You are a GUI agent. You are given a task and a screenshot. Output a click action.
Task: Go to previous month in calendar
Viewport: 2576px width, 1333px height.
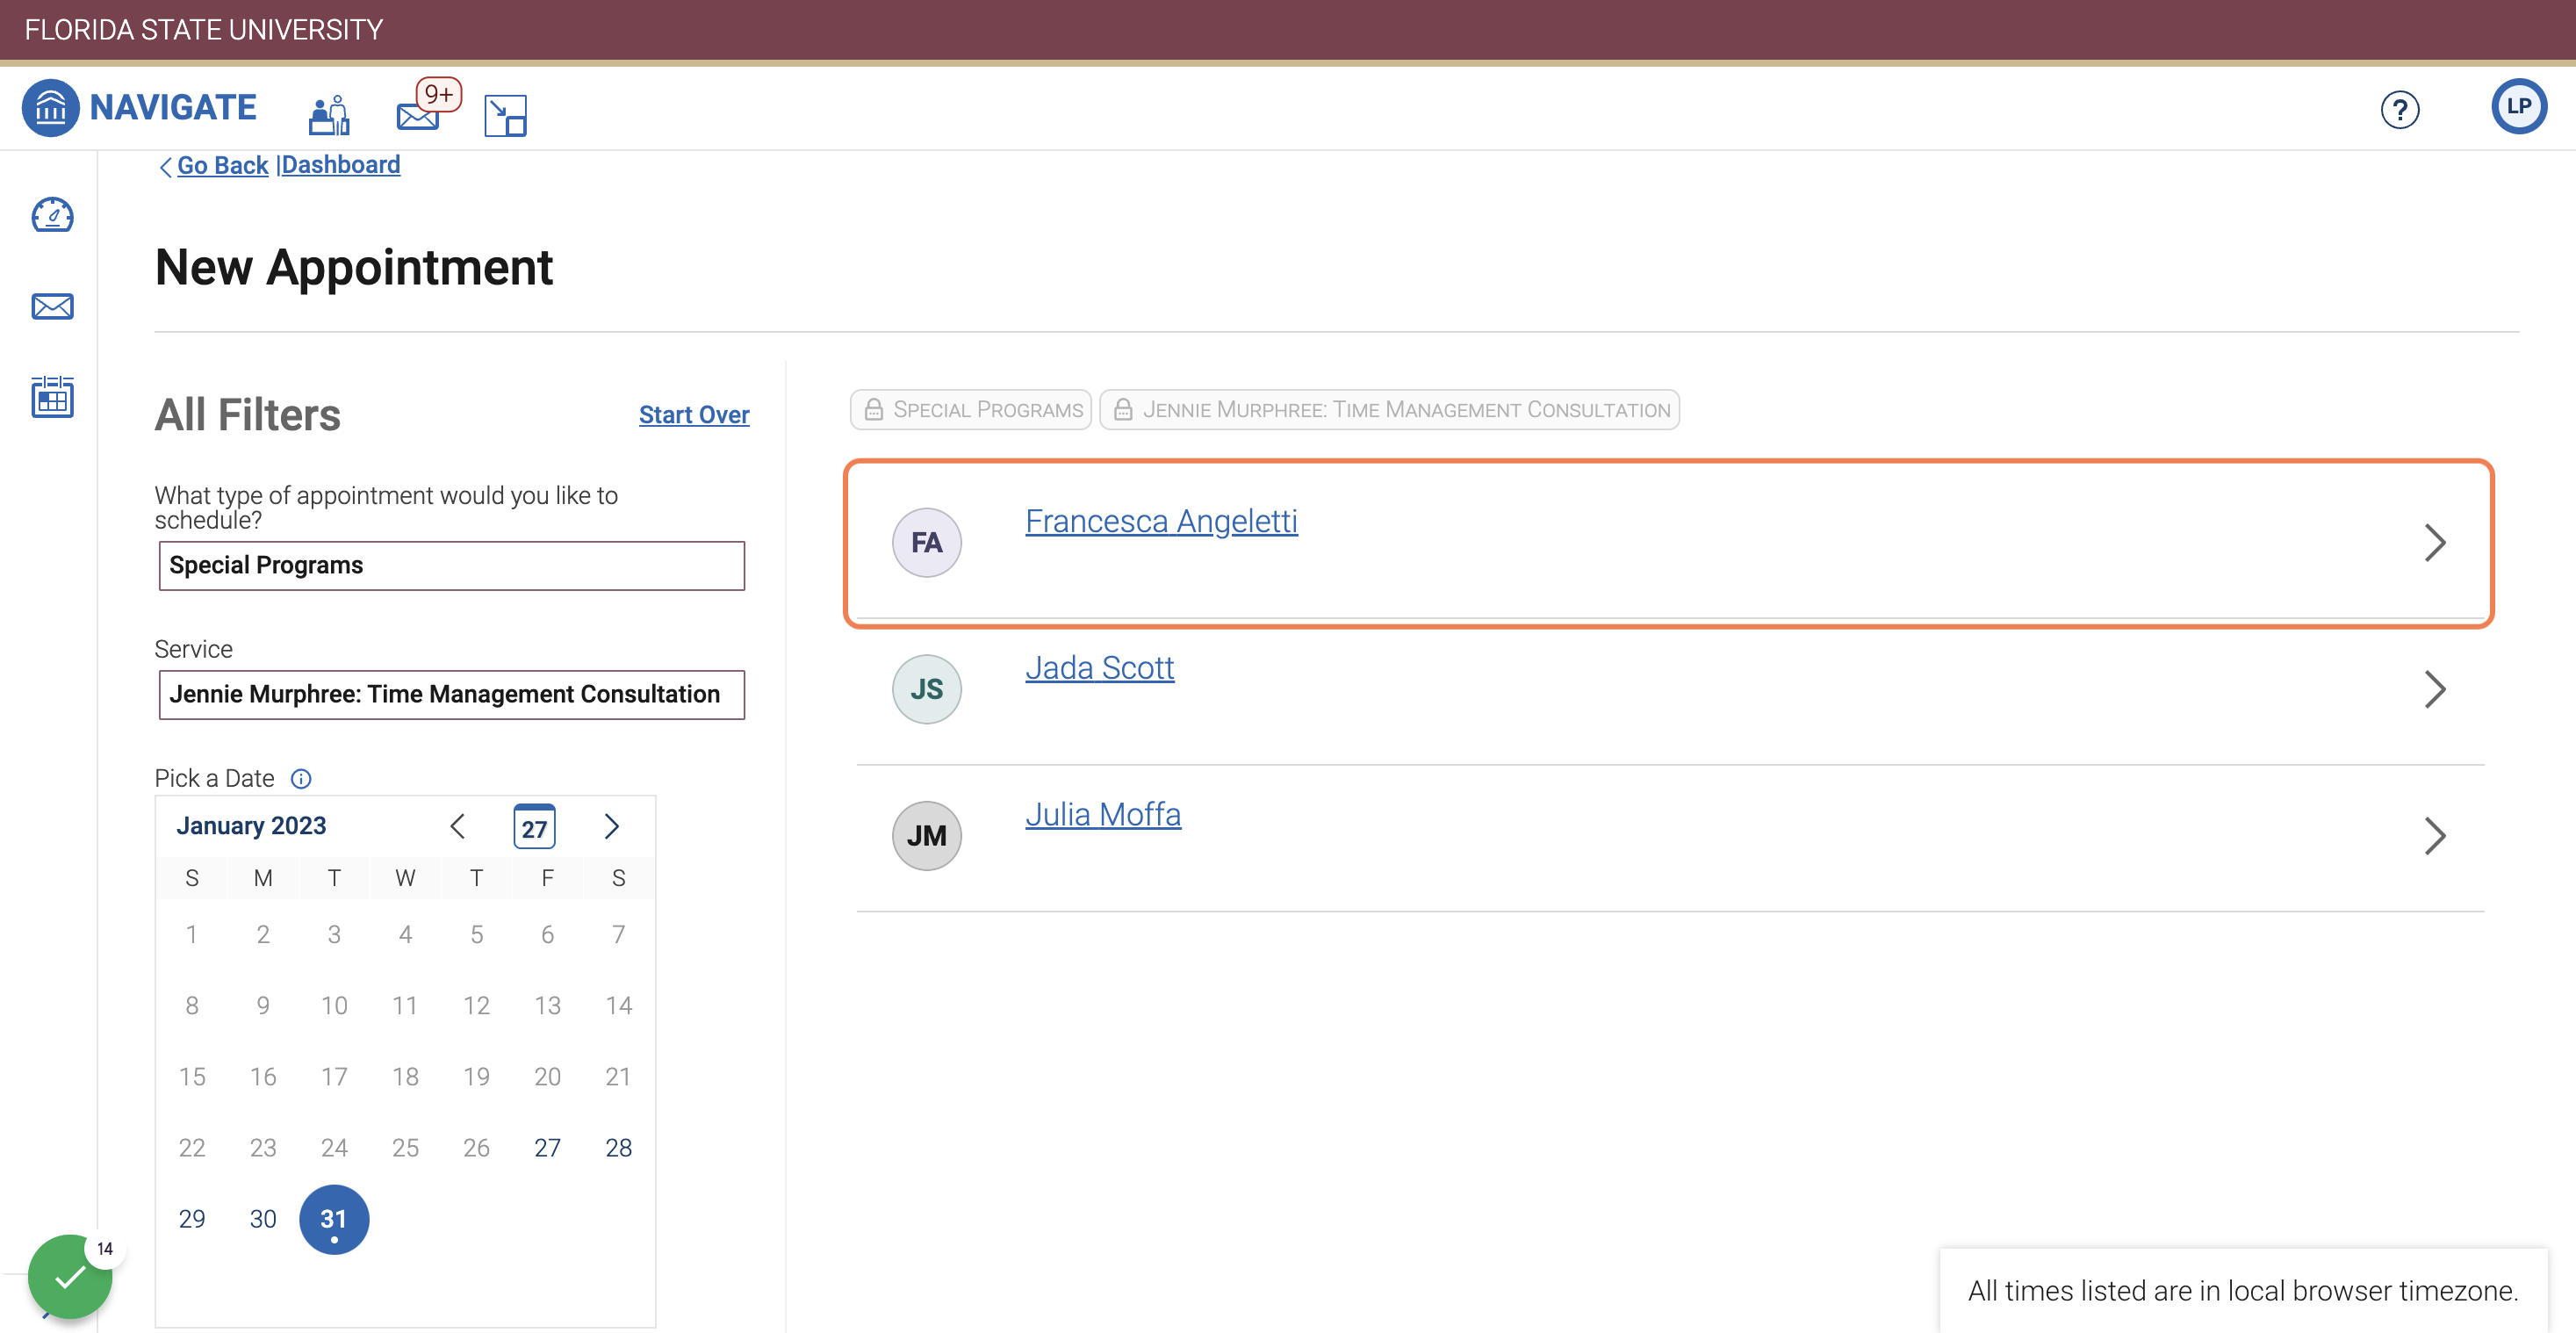[458, 826]
